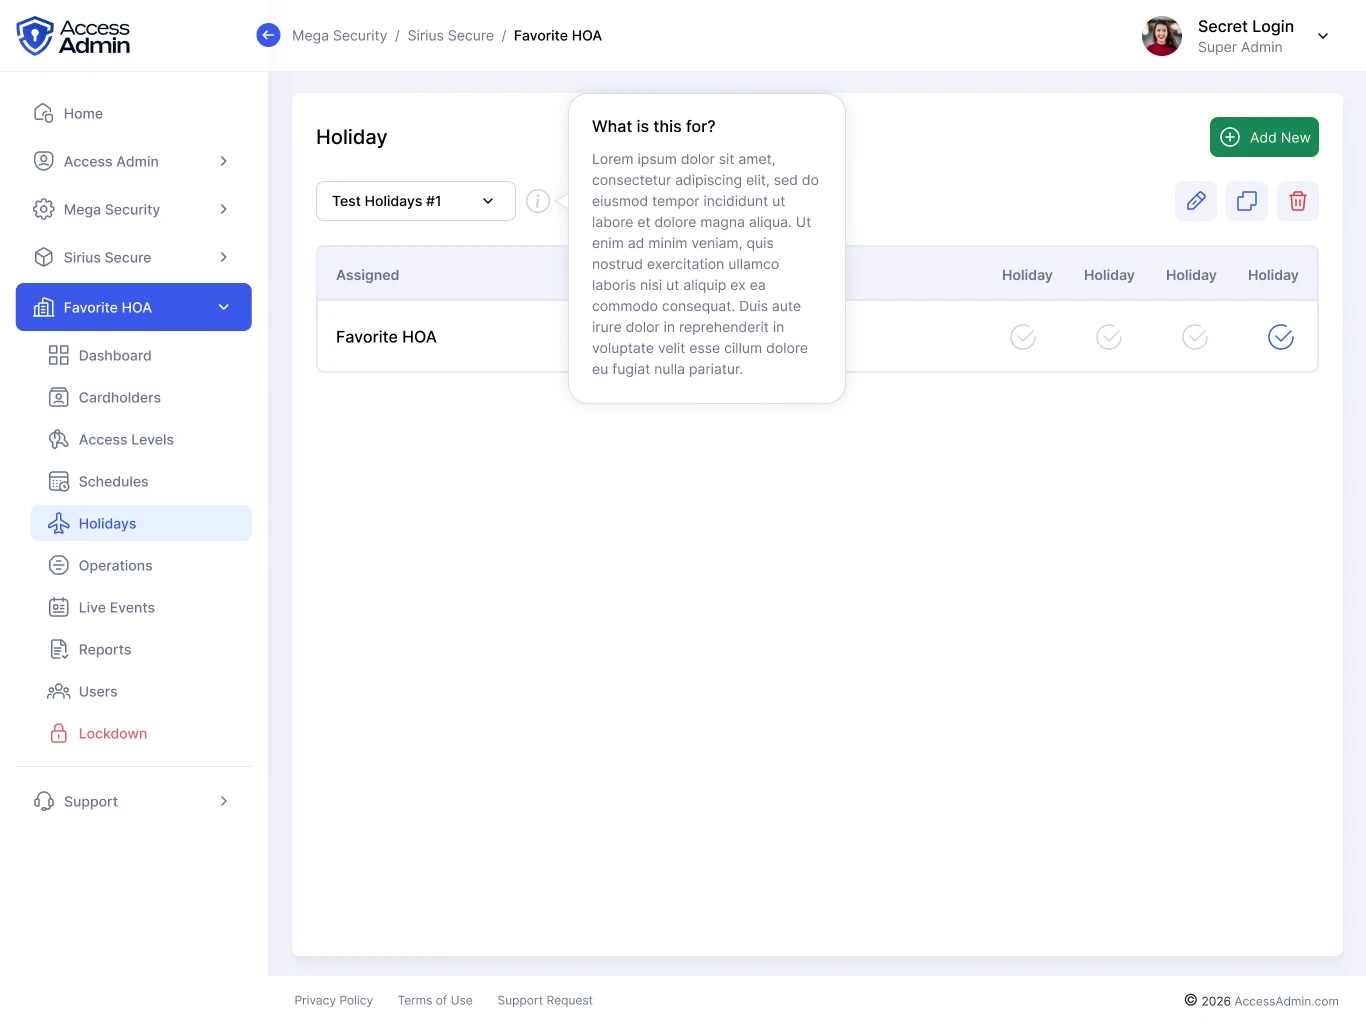Screen dimensions: 1366x1024
Task: Toggle the first Holiday check for Favorite HOA
Action: [x=1023, y=337]
